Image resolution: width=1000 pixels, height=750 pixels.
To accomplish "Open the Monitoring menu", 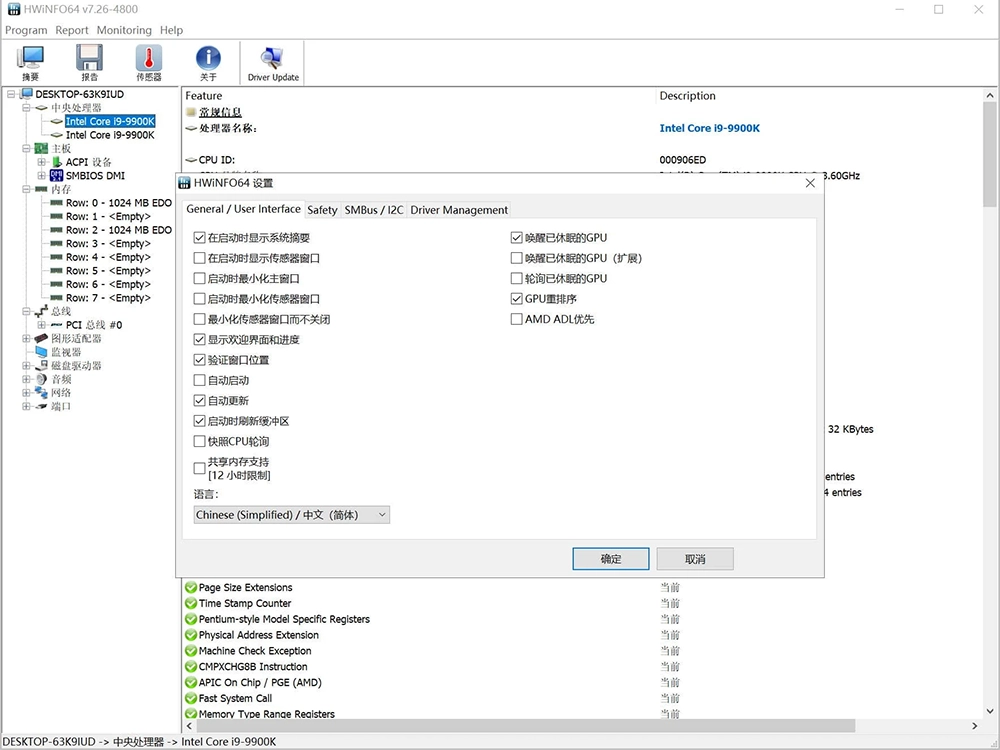I will click(124, 30).
